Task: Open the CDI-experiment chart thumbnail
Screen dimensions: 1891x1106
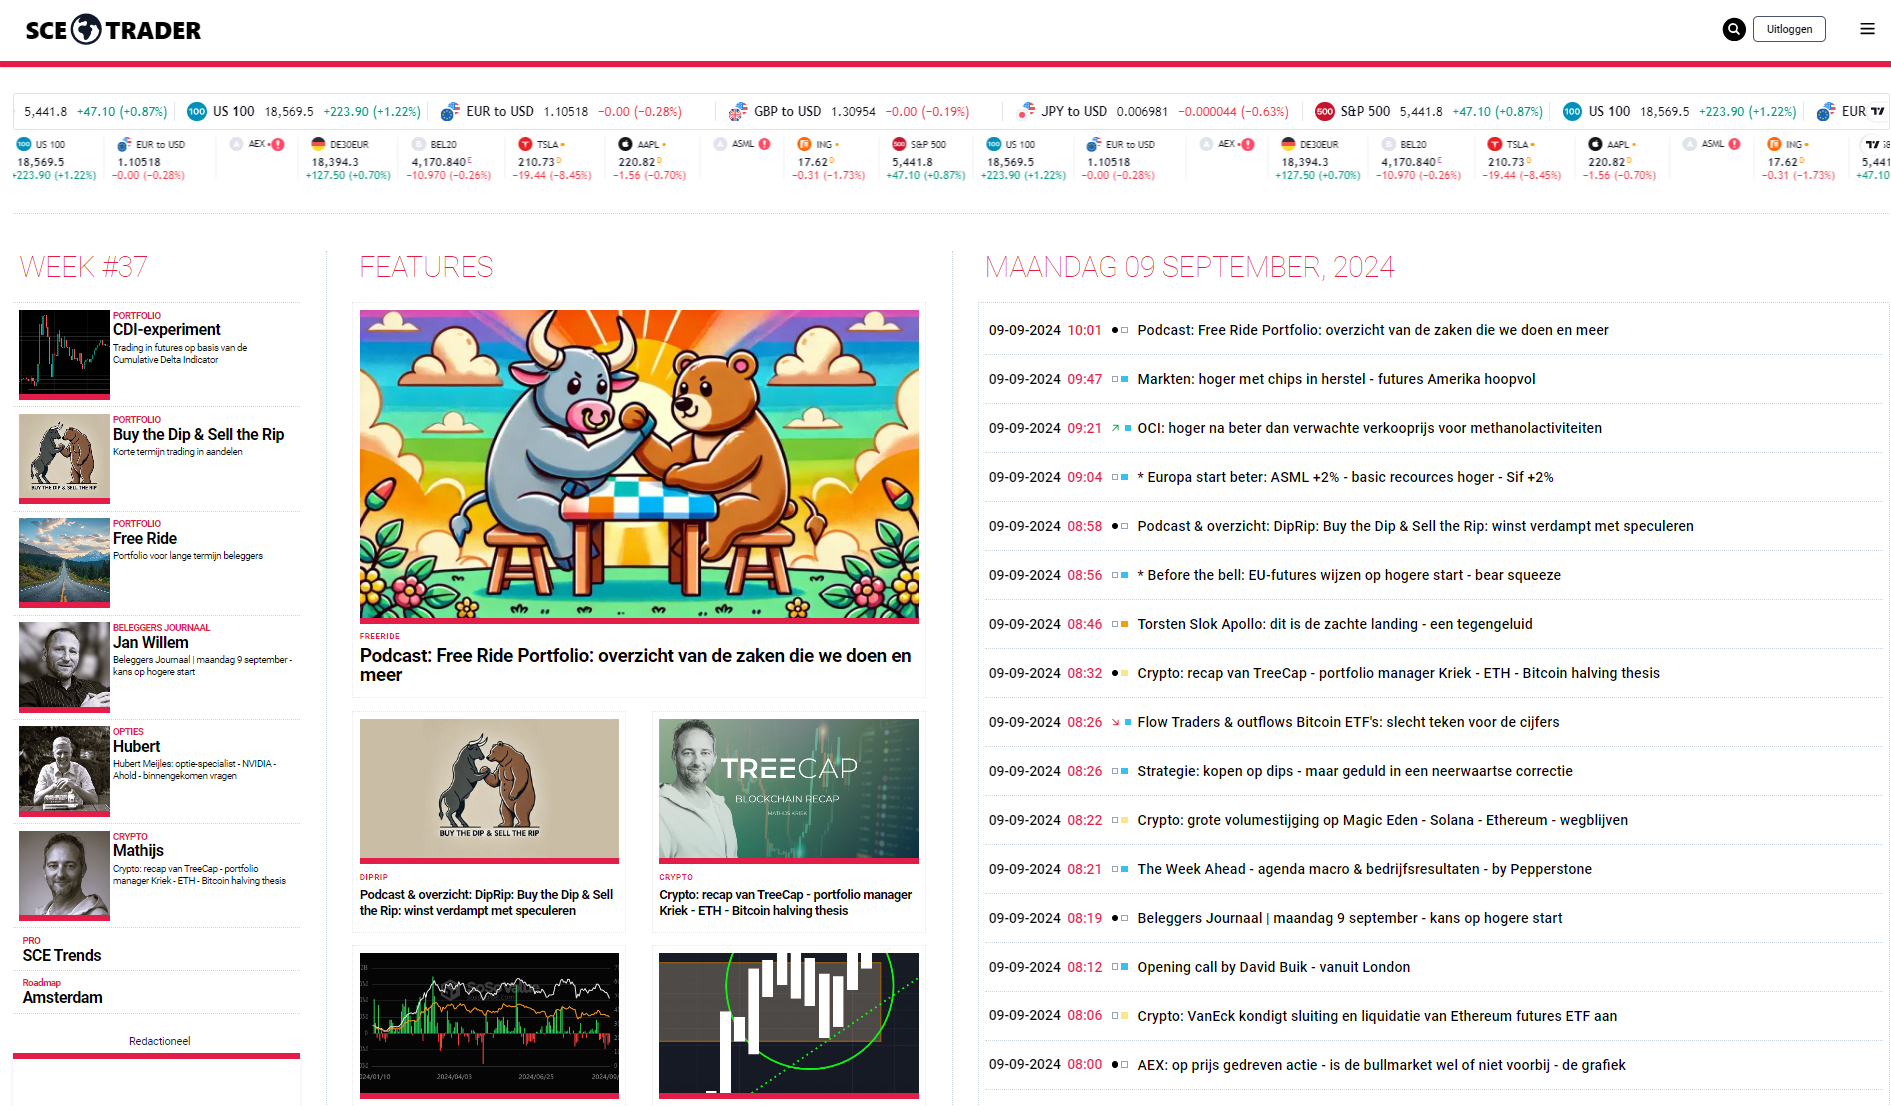Action: click(64, 354)
